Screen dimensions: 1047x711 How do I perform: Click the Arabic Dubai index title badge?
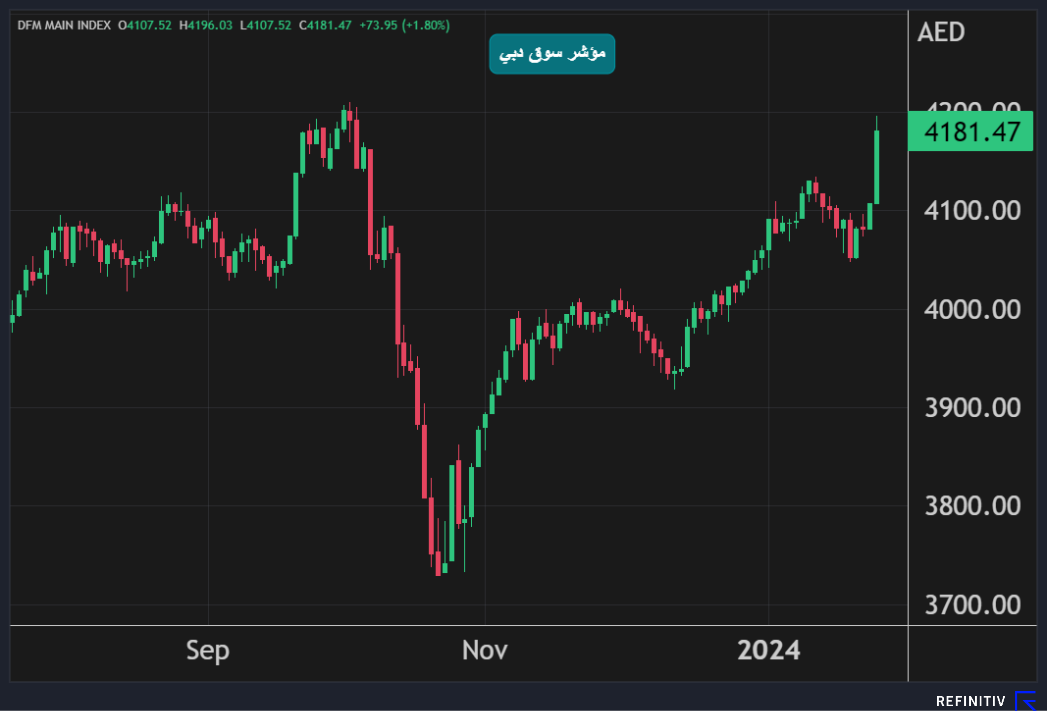click(552, 54)
